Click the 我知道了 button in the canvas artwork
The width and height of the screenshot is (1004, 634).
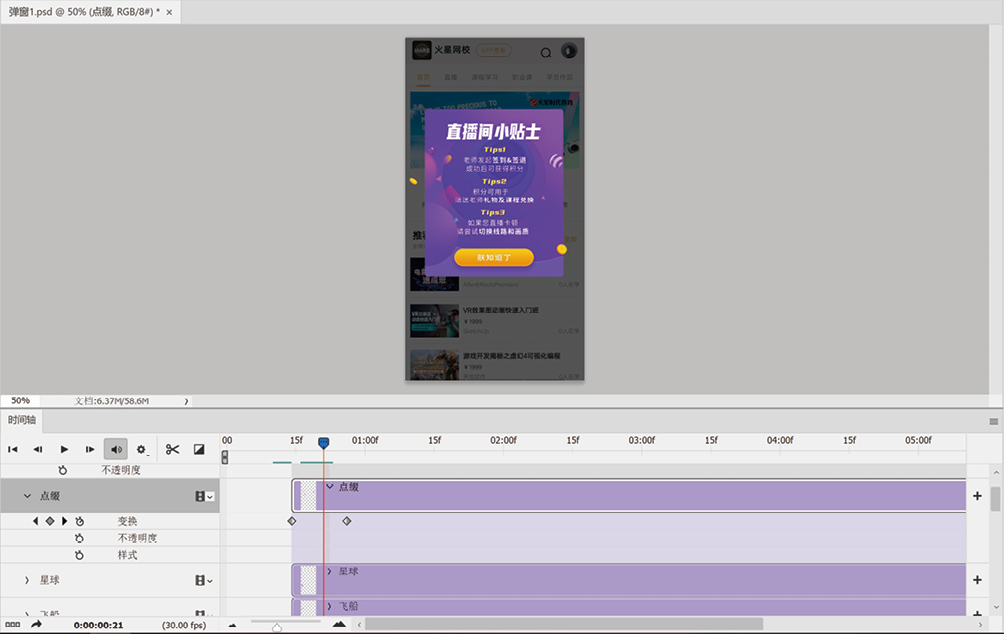click(494, 257)
